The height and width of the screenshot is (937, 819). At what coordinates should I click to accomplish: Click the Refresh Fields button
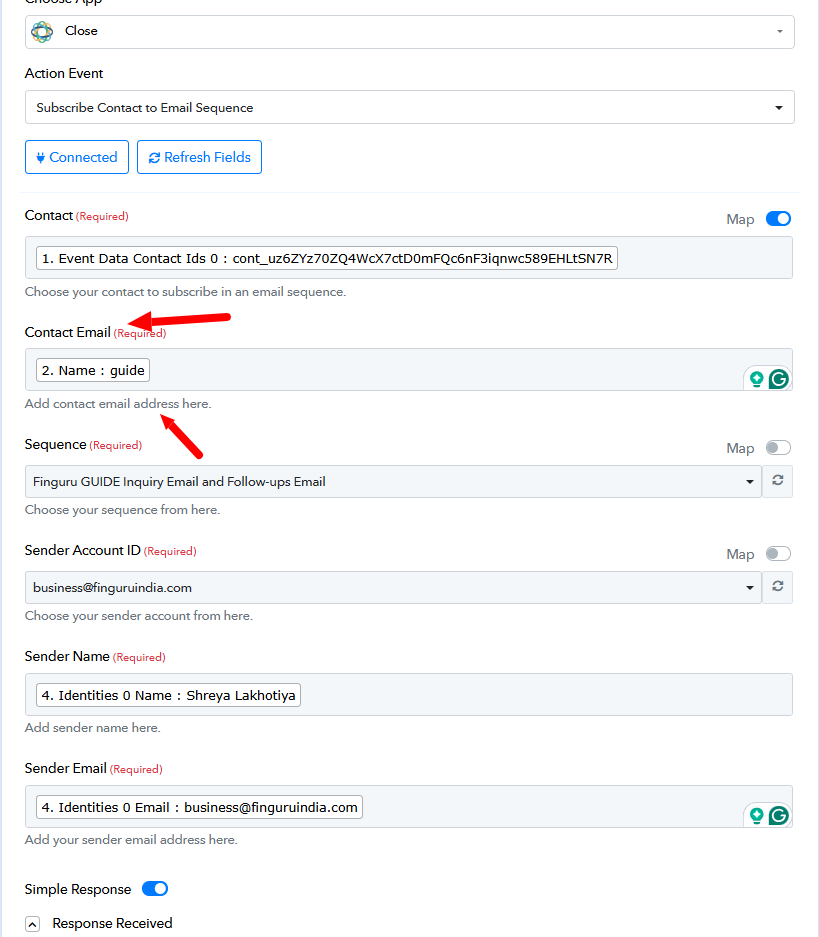199,157
